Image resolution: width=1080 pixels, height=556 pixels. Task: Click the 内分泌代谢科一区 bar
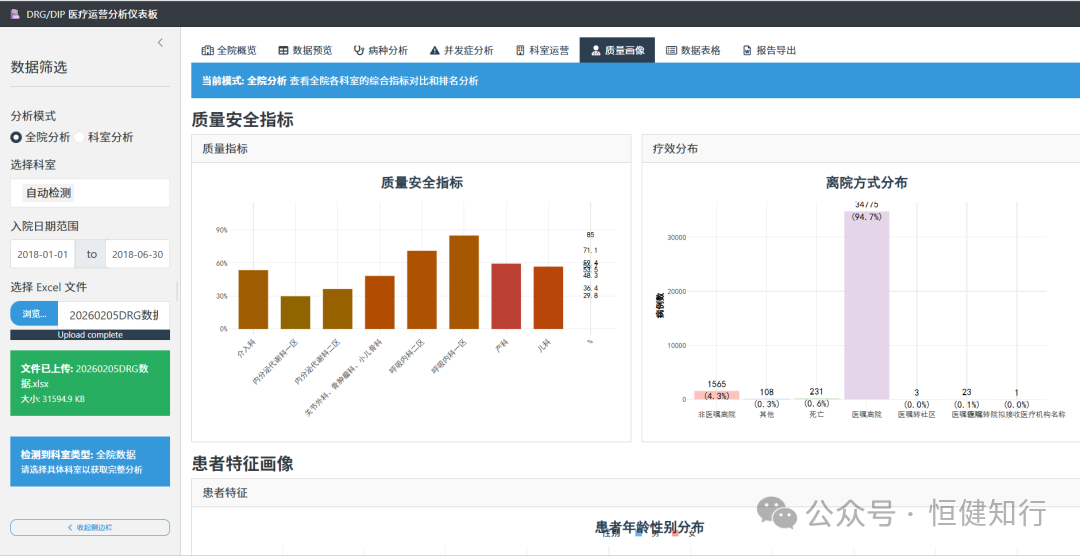295,312
